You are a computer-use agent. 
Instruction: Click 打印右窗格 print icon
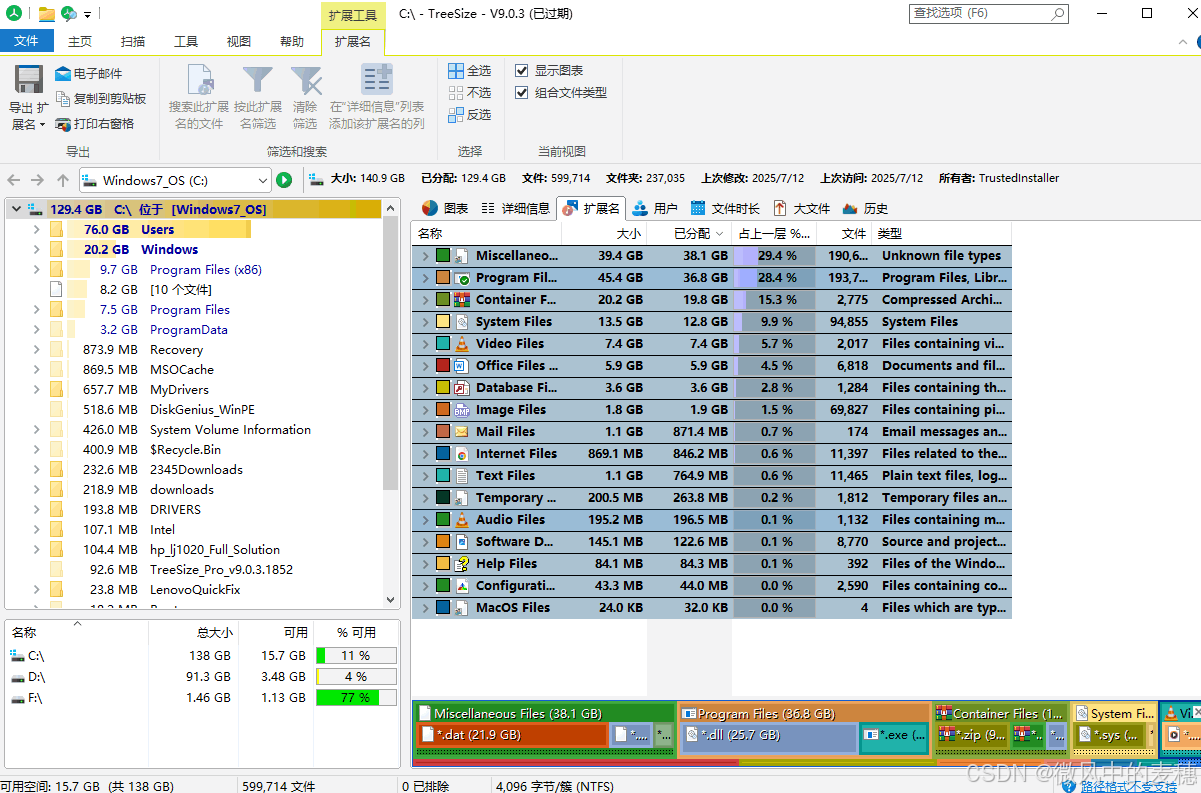[62, 124]
